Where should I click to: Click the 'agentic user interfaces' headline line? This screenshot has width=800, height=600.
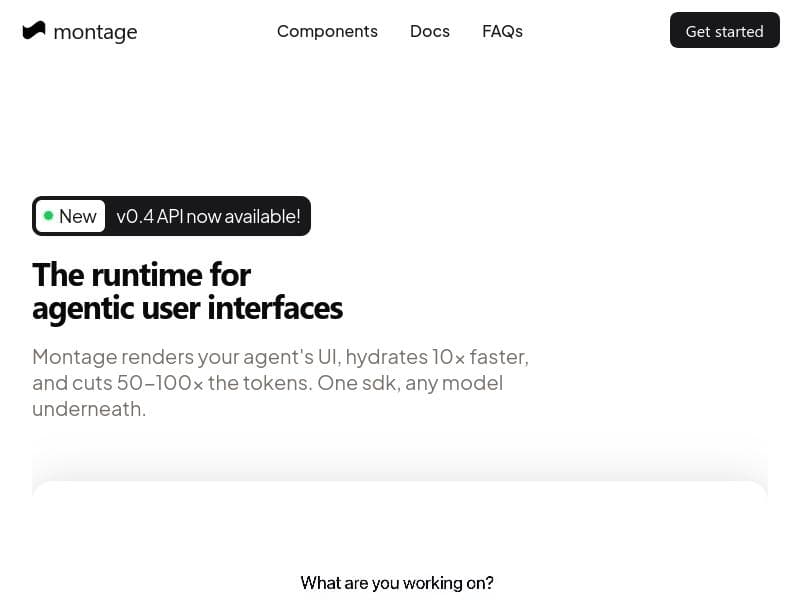[x=187, y=309]
